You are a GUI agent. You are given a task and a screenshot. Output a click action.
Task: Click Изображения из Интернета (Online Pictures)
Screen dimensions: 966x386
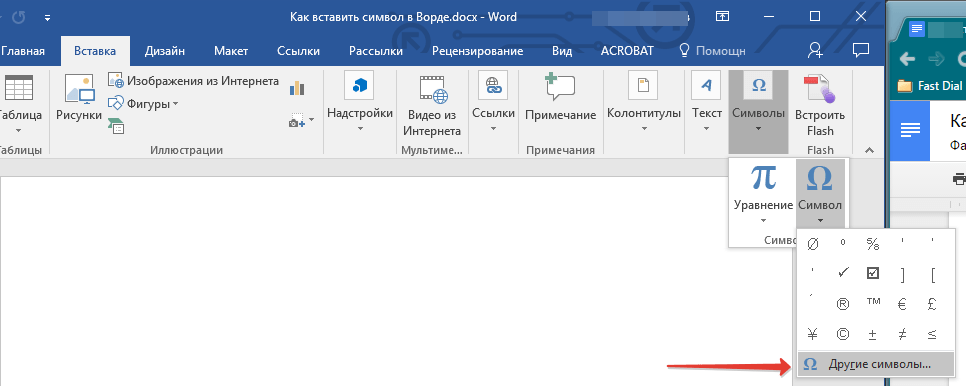tap(193, 81)
